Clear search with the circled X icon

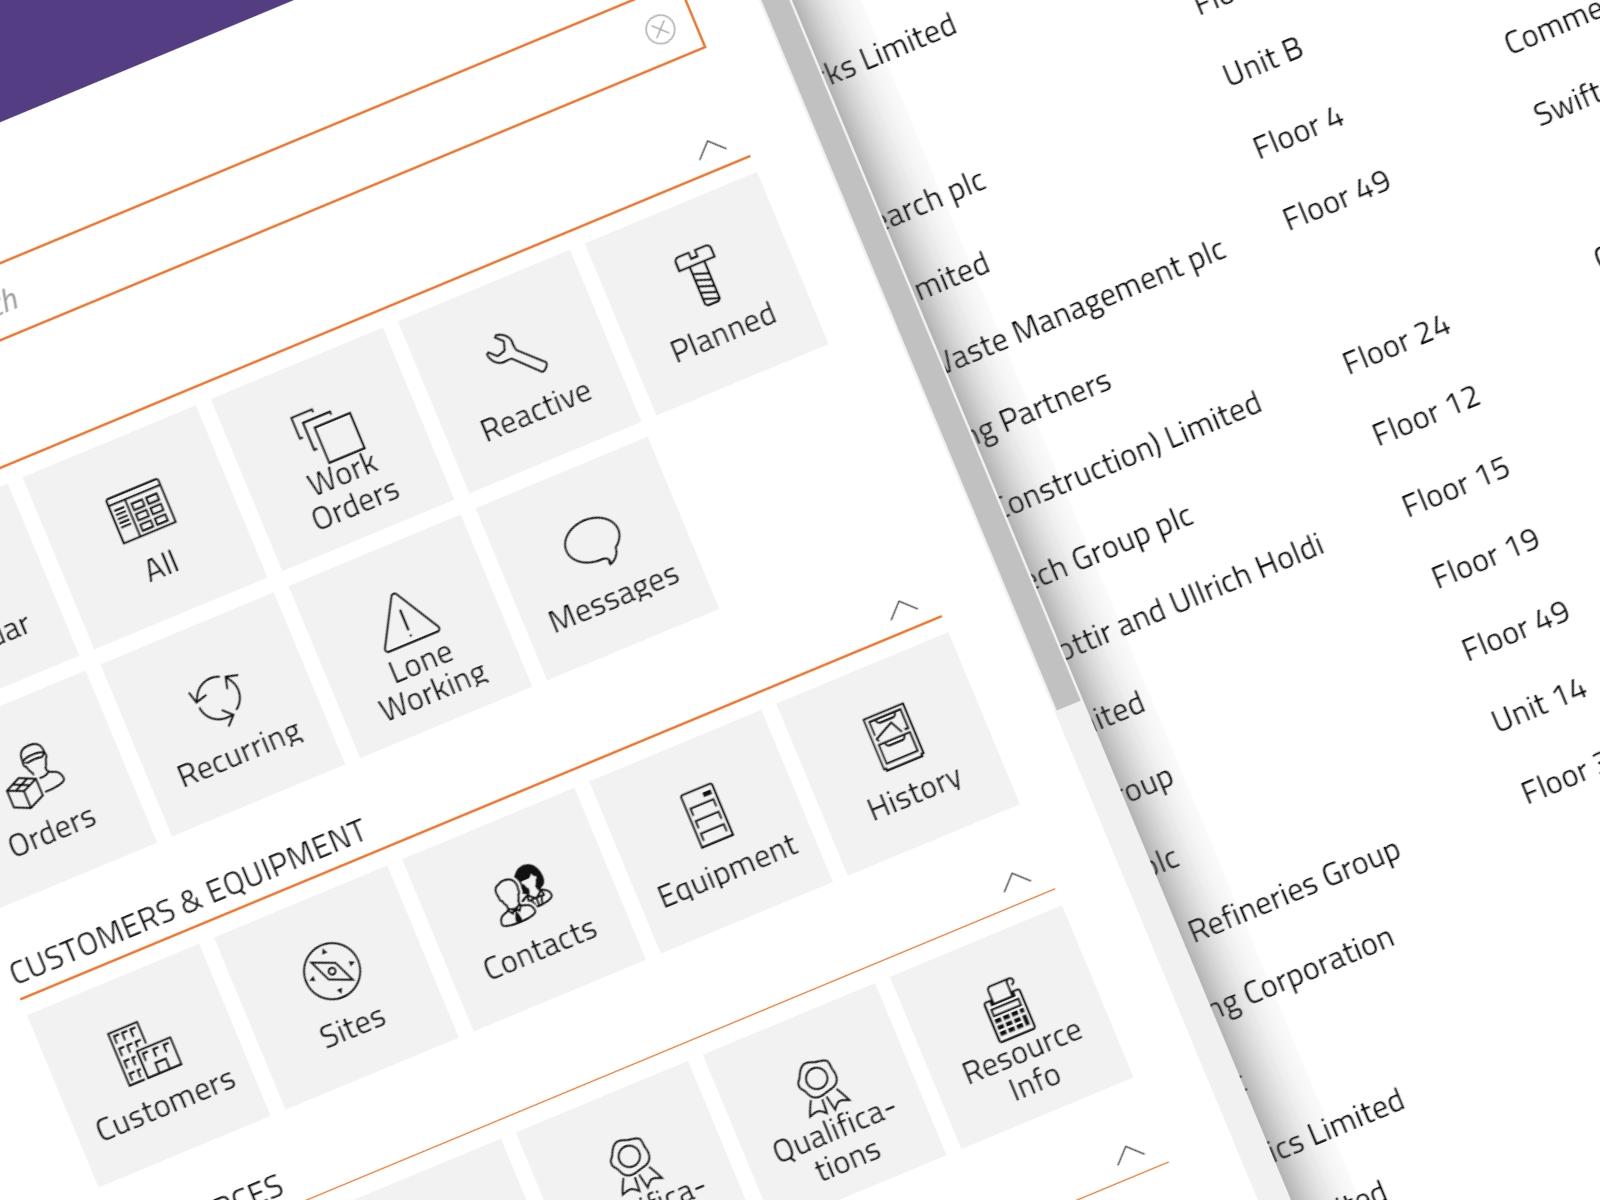pos(660,30)
